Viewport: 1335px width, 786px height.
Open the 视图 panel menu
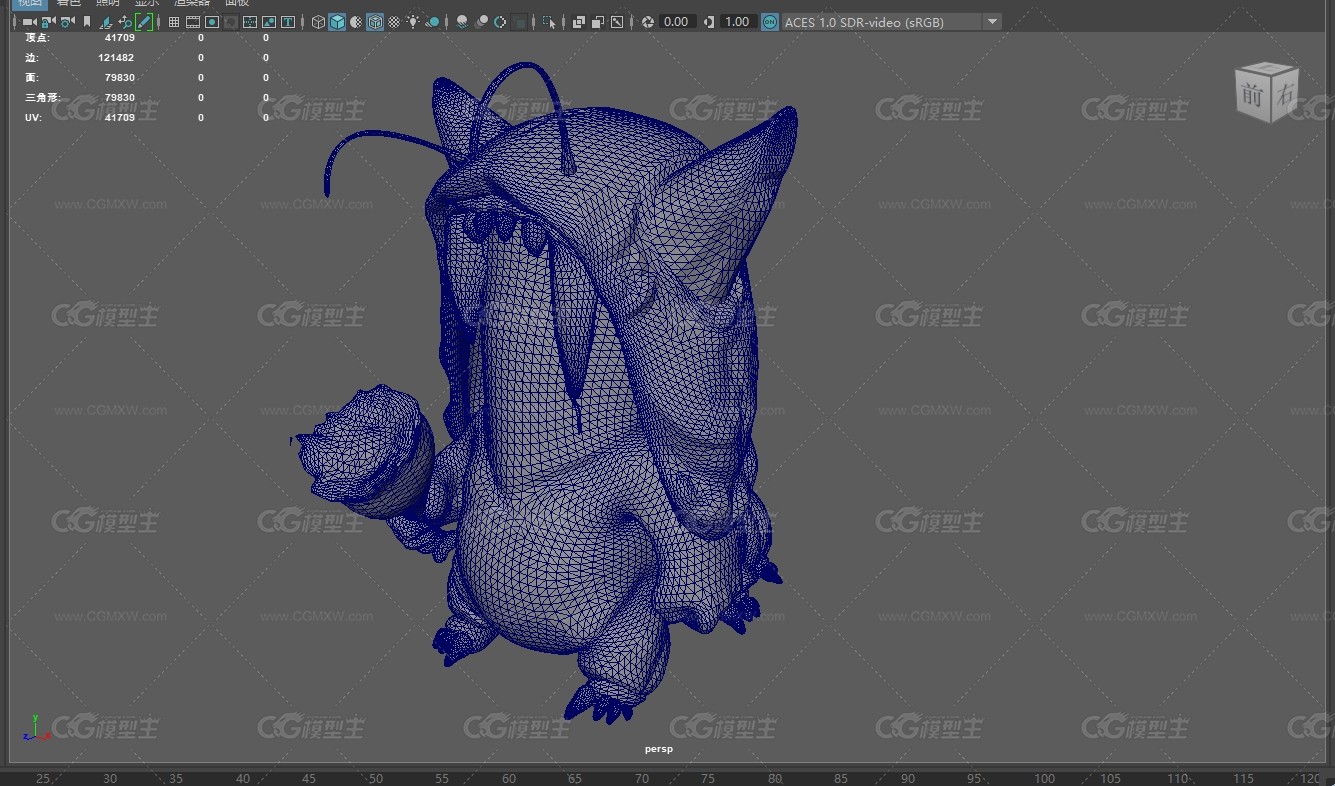[x=29, y=3]
